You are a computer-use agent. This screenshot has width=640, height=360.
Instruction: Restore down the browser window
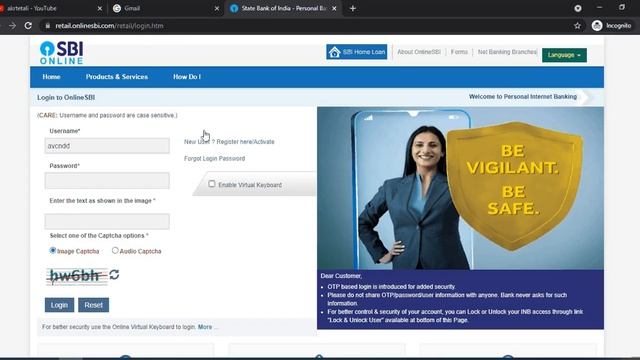pyautogui.click(x=622, y=8)
